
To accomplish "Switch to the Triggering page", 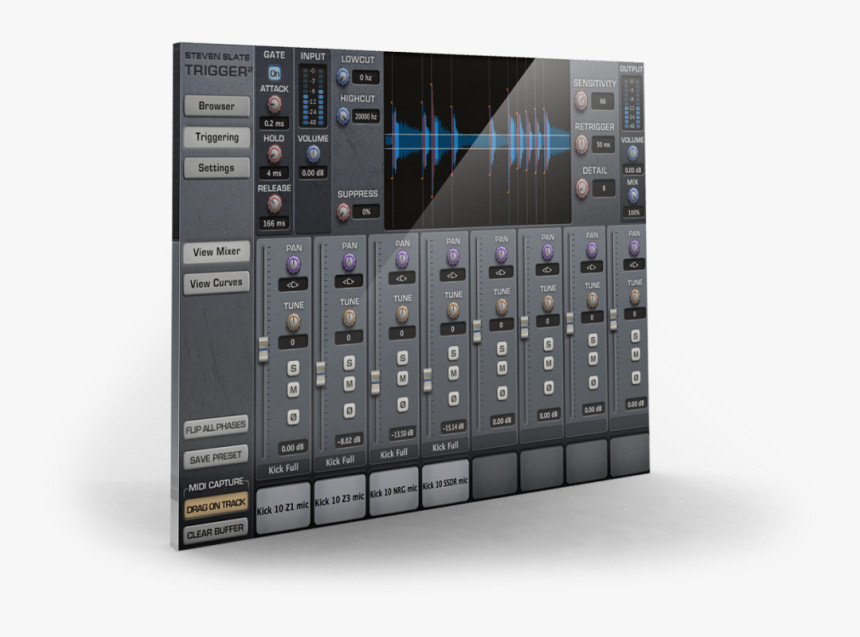I will pyautogui.click(x=217, y=137).
